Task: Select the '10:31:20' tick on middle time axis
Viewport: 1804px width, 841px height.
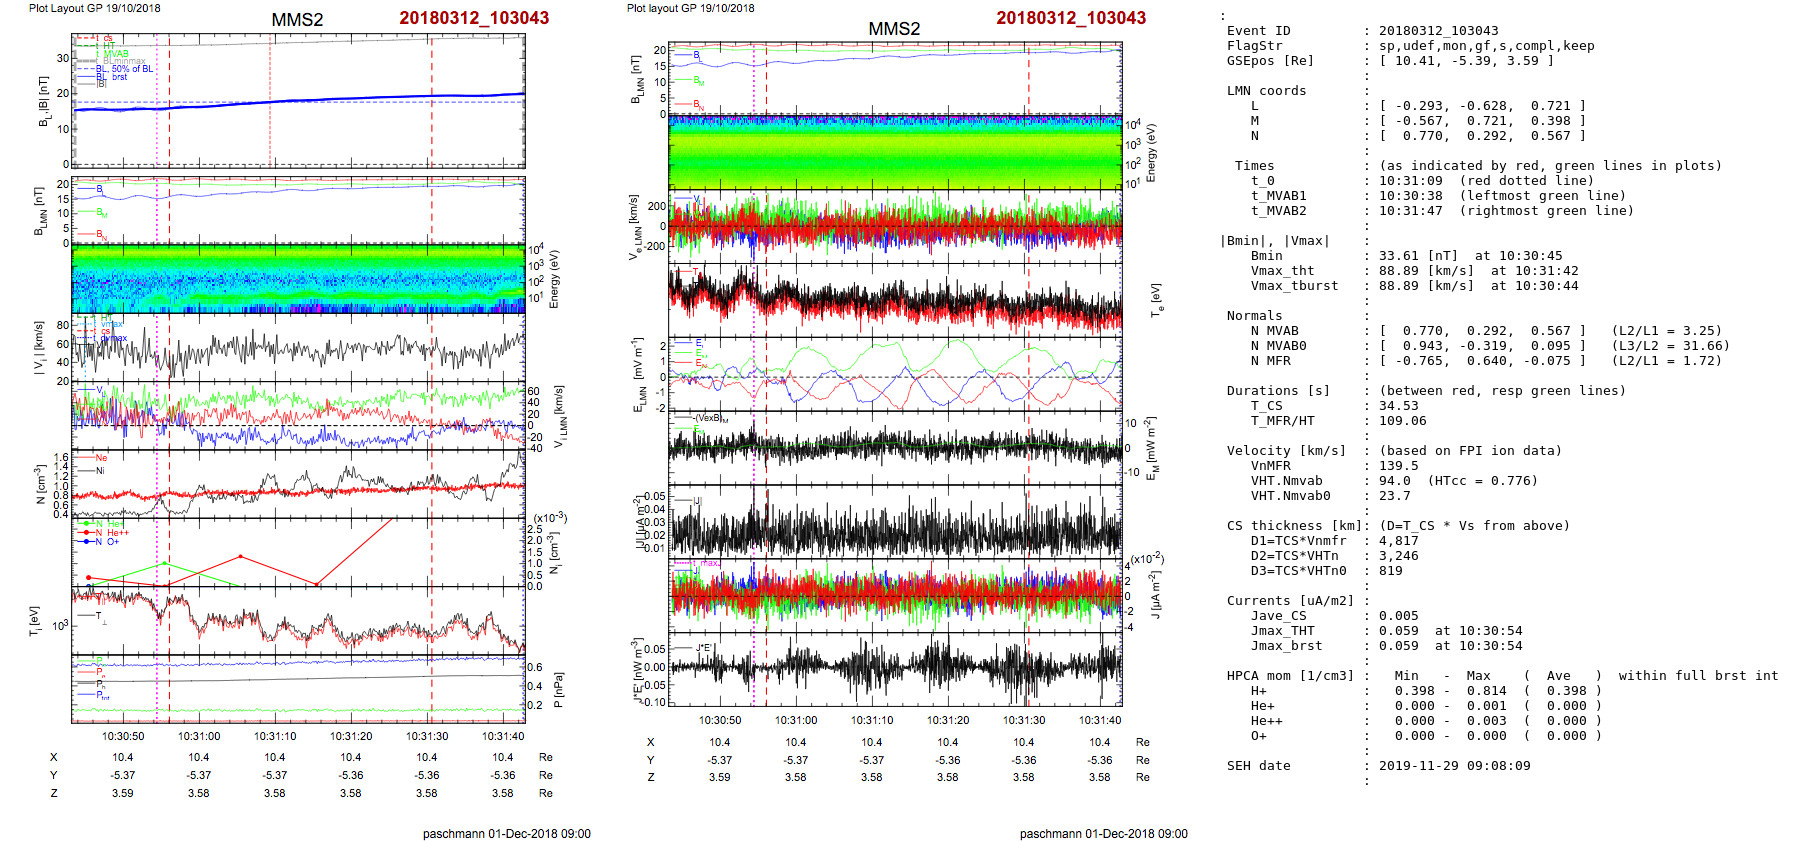Action: tap(948, 720)
